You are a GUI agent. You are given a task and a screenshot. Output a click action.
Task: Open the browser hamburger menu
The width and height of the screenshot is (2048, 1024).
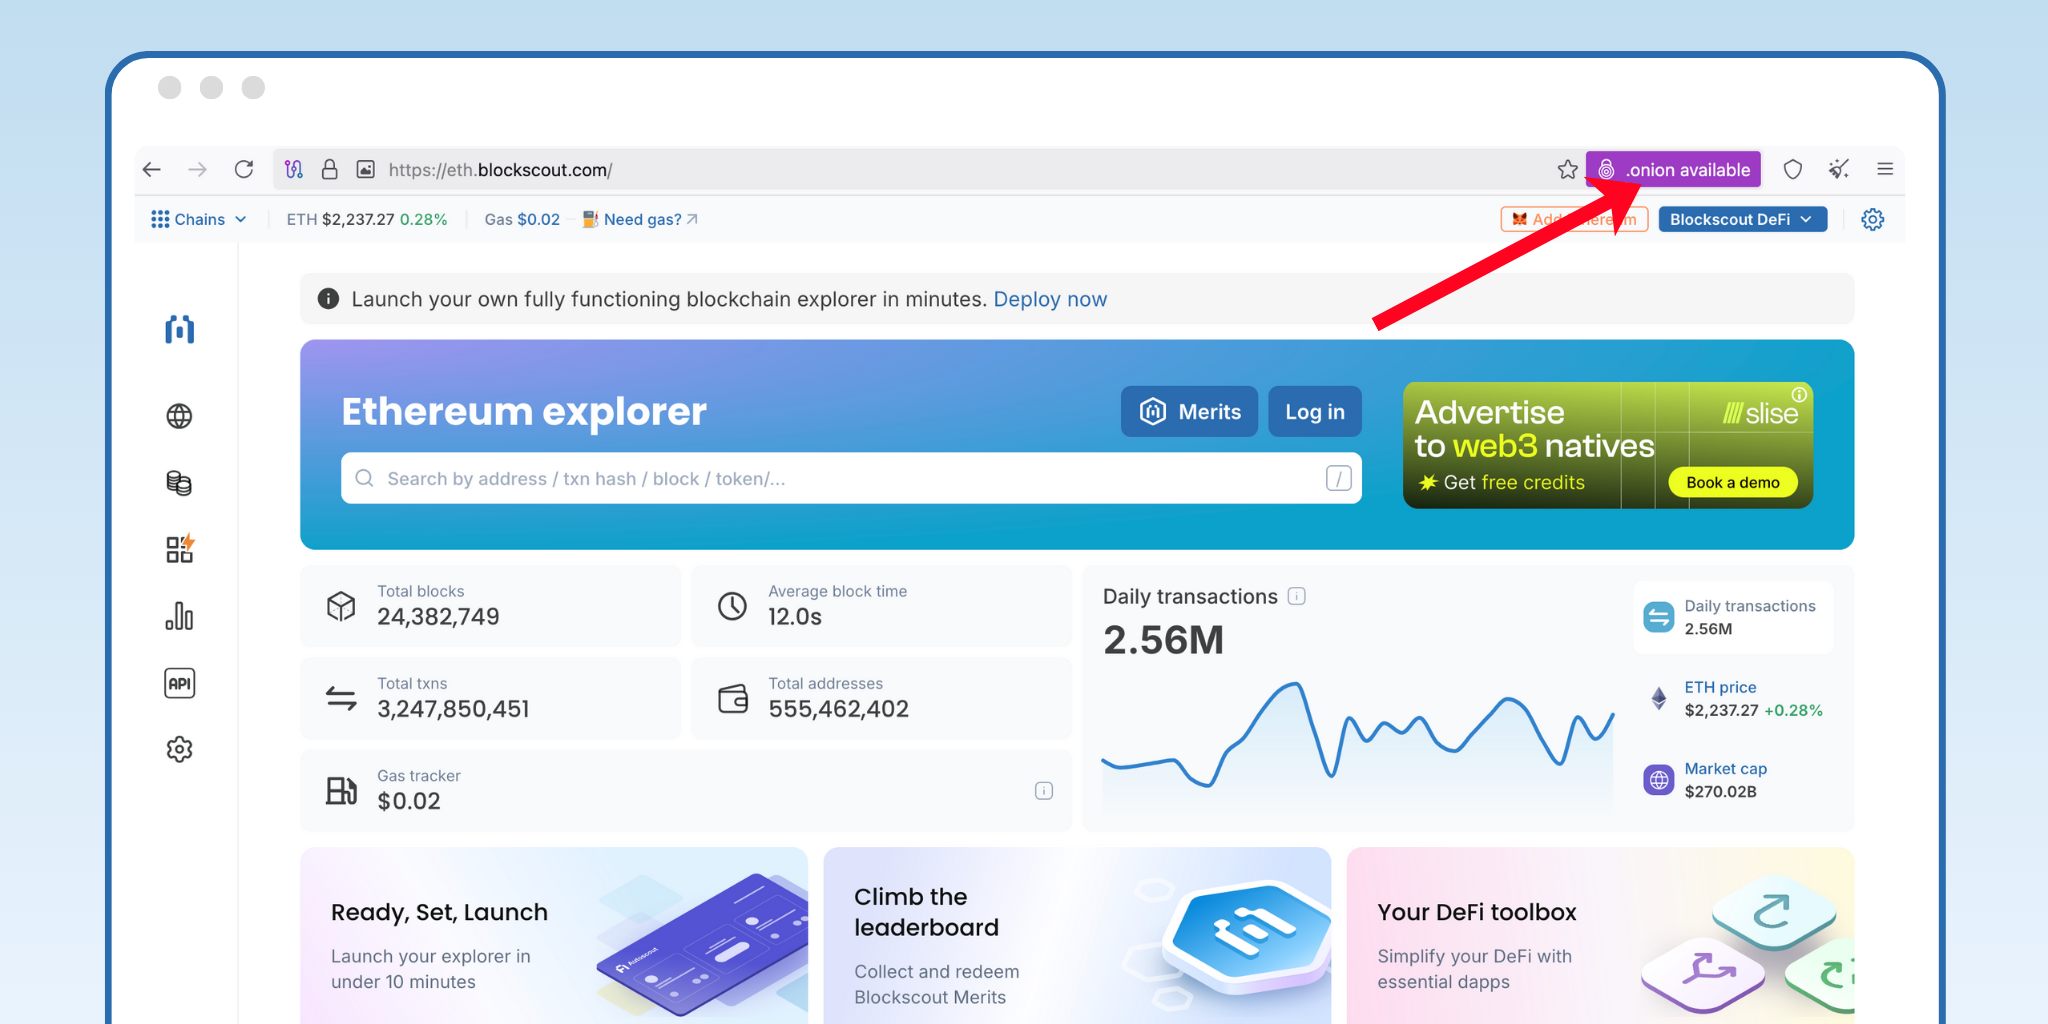[x=1886, y=169]
